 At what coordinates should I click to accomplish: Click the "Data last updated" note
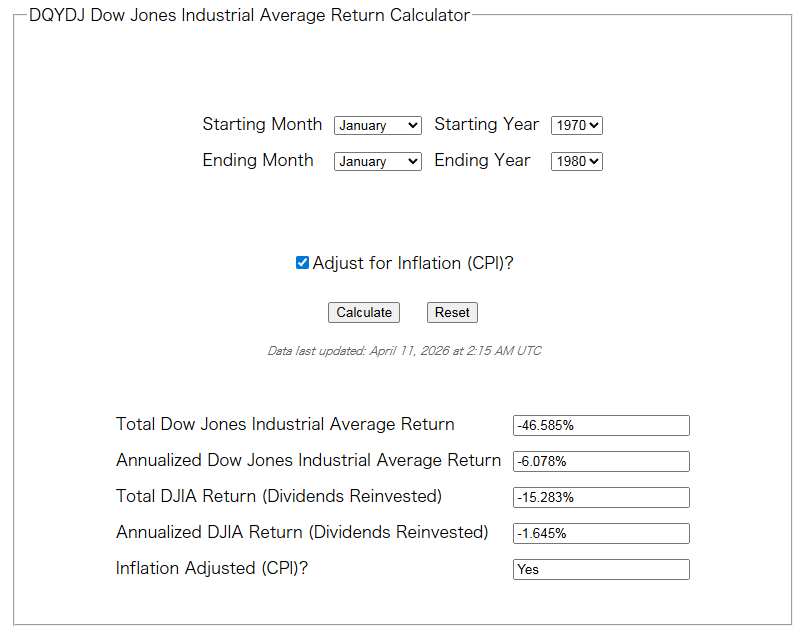404,351
